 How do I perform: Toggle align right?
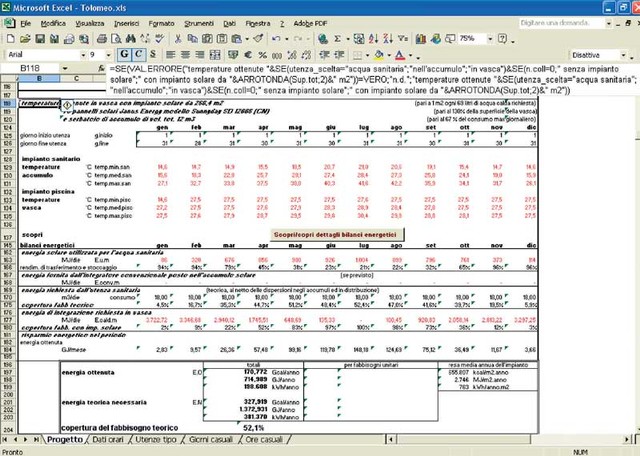(x=200, y=55)
